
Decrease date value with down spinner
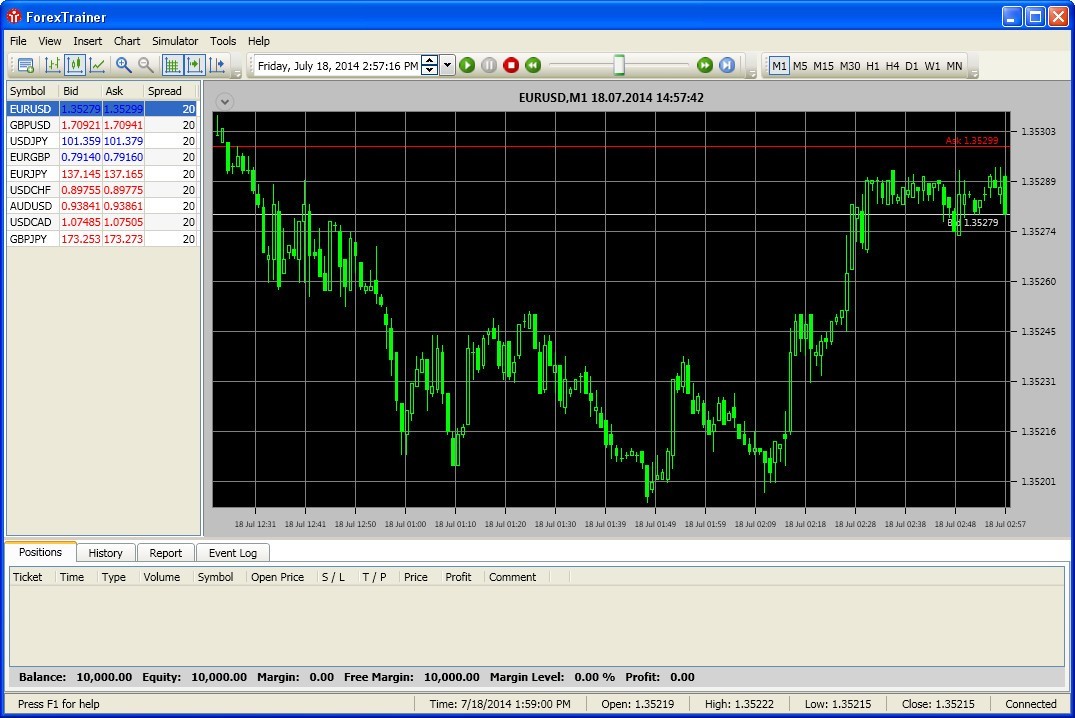(430, 71)
